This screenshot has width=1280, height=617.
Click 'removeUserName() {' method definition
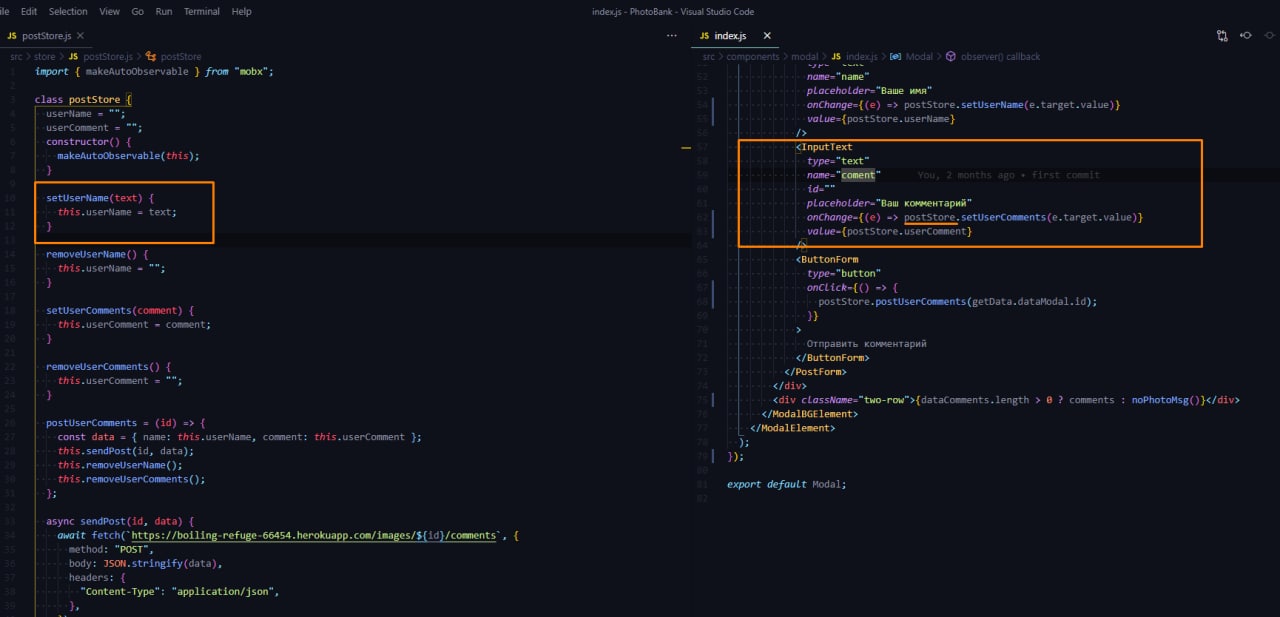(97, 254)
